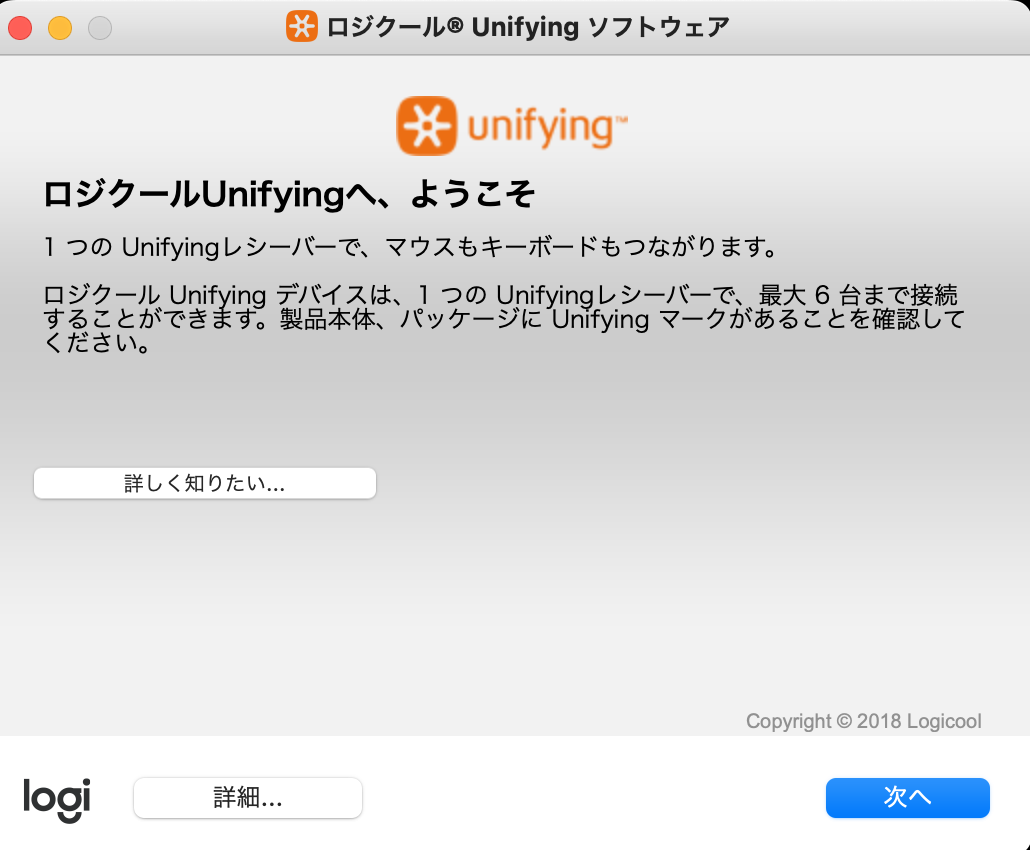Click the 次へ (Next) button
The image size is (1030, 850).
pos(907,797)
